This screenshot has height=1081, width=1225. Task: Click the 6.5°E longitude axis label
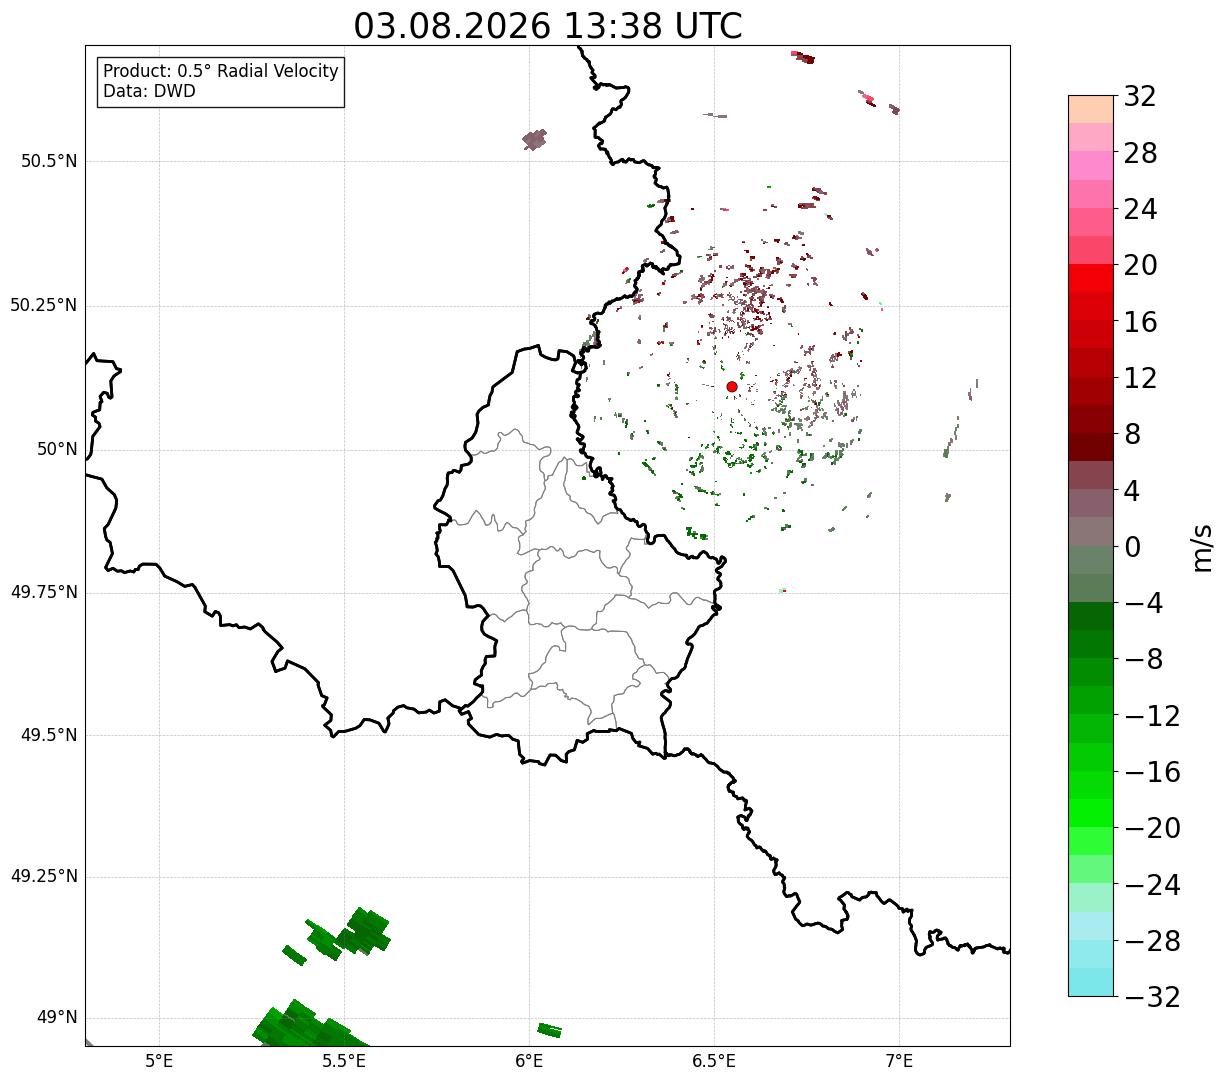pyautogui.click(x=714, y=1060)
